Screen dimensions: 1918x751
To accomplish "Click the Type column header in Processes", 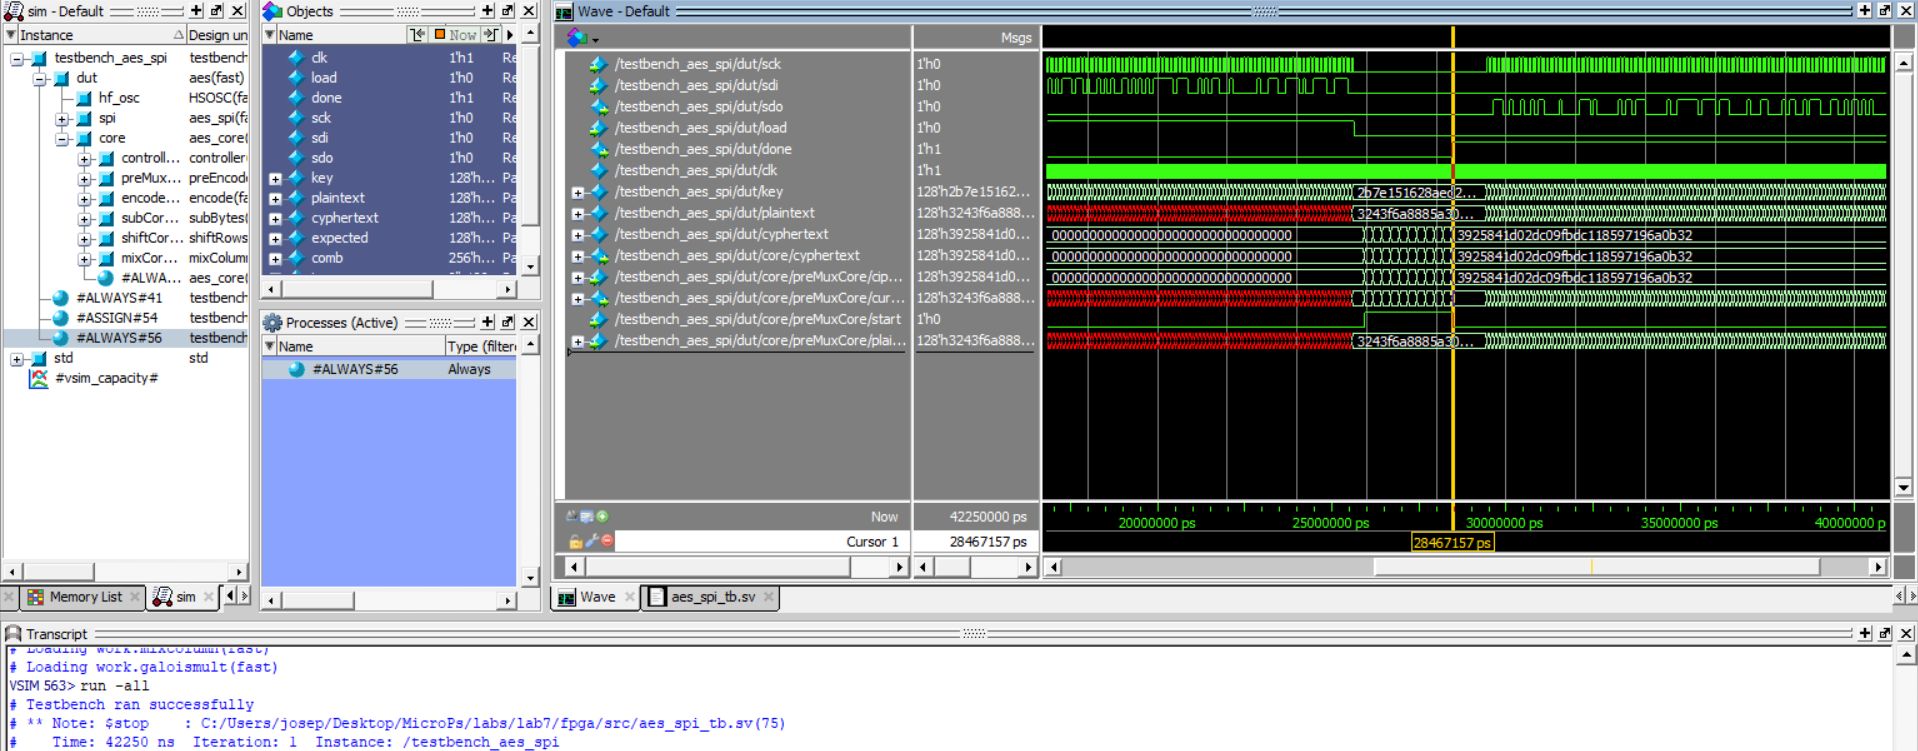I will tap(481, 346).
